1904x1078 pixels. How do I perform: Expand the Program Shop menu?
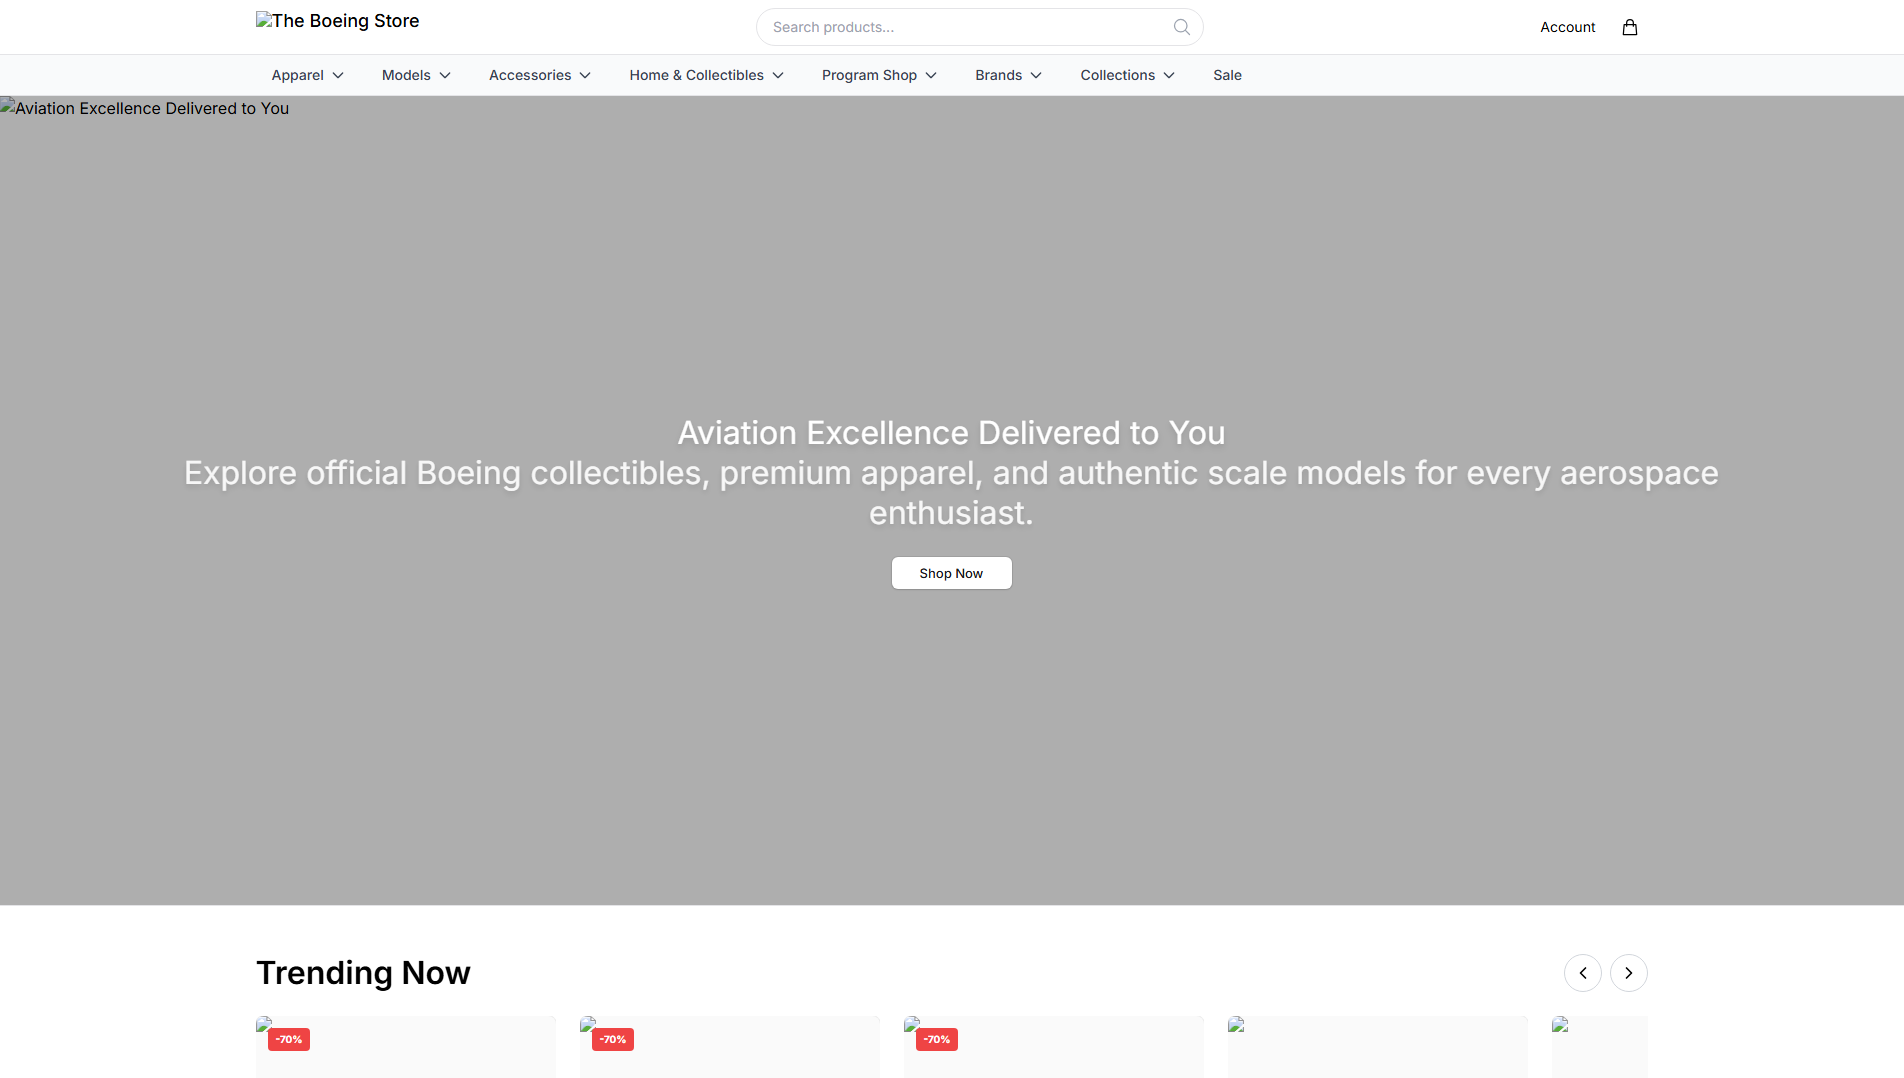(x=879, y=75)
